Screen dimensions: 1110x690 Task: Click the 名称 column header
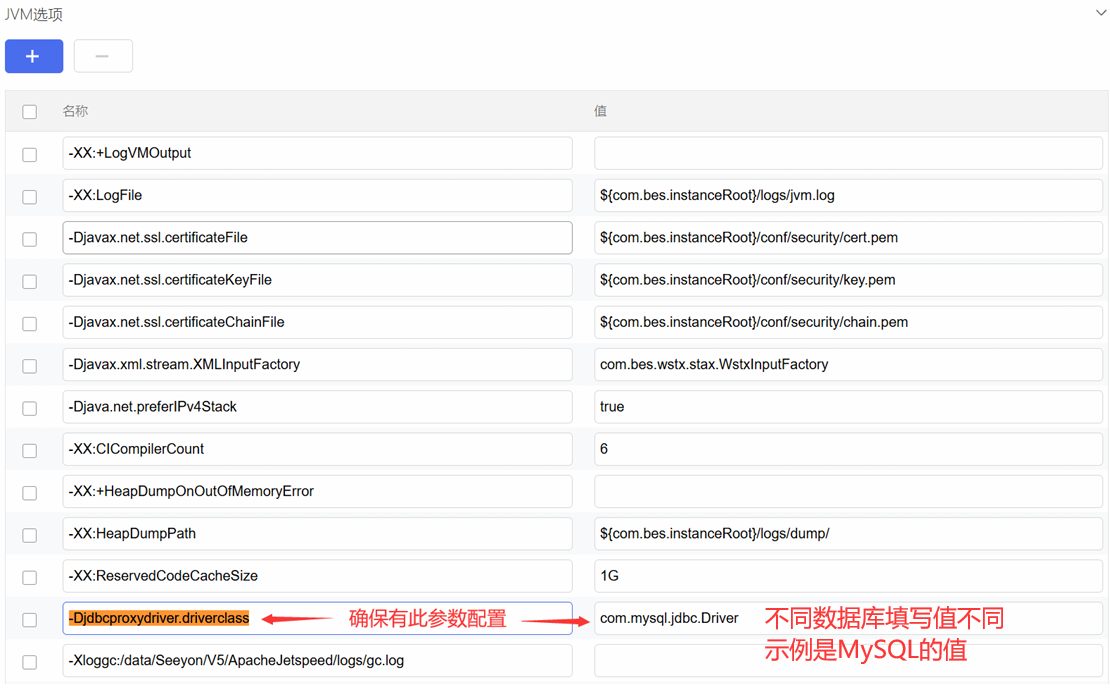click(x=76, y=111)
